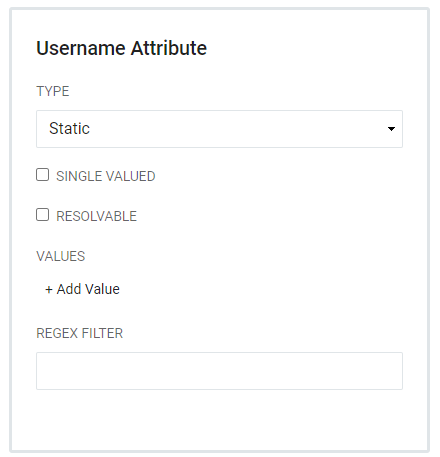
Task: Click the plus sign before Add Value
Action: coord(49,290)
